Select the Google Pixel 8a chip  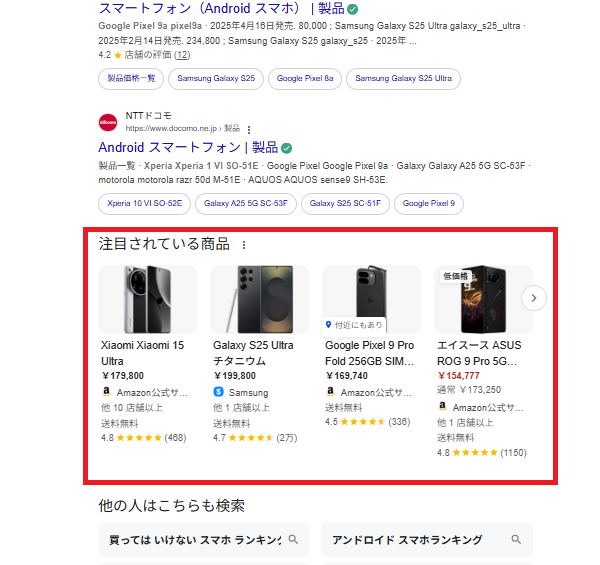pos(305,79)
